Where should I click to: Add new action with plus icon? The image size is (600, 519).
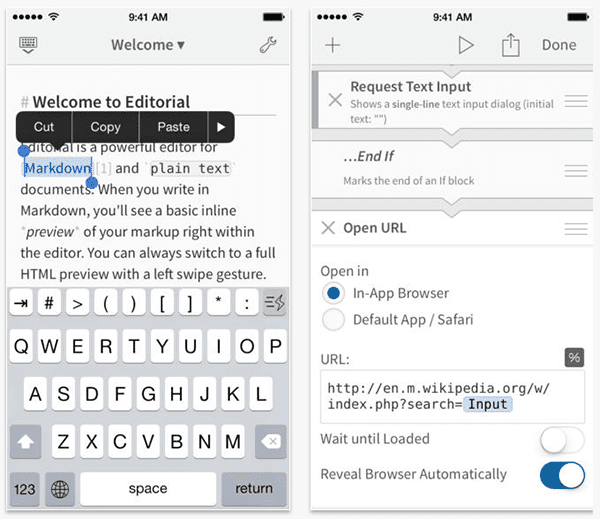coord(333,45)
